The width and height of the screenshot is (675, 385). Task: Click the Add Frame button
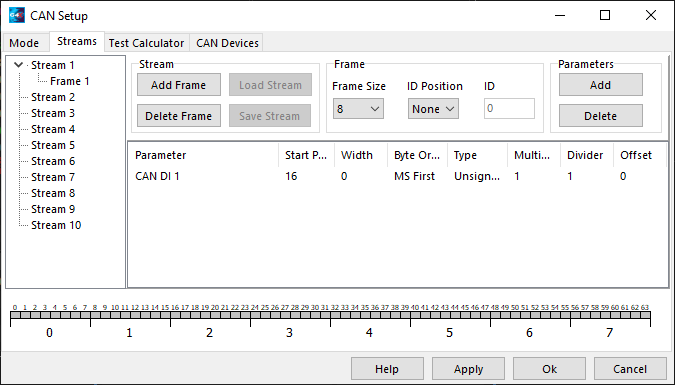[x=179, y=85]
